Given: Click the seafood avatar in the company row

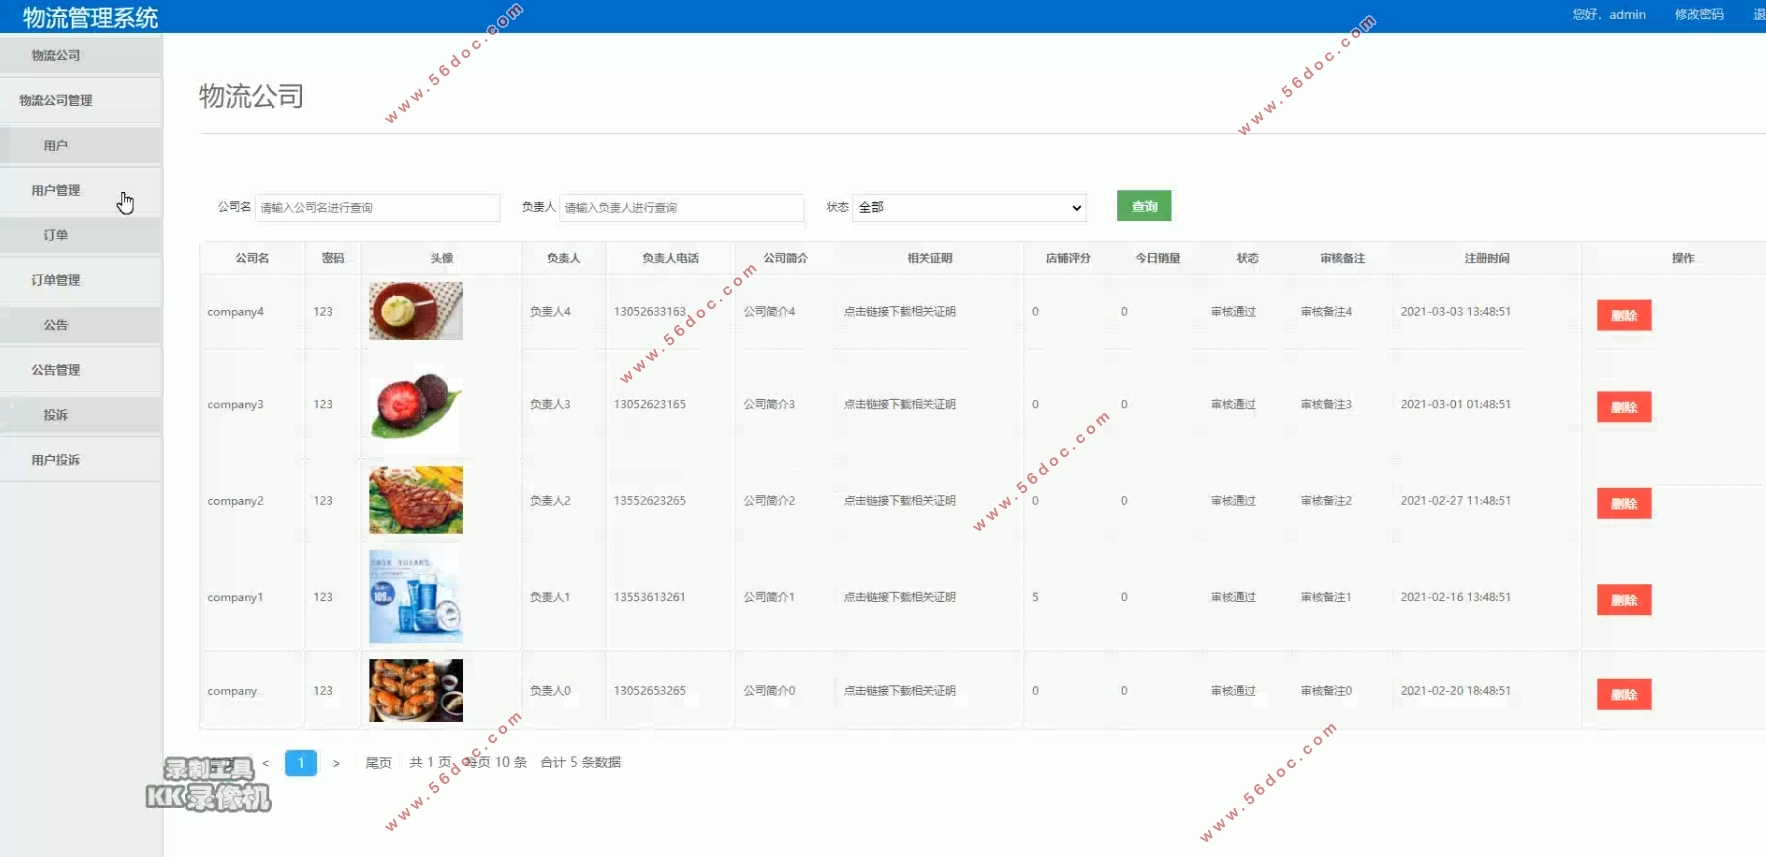Looking at the screenshot, I should click(415, 690).
